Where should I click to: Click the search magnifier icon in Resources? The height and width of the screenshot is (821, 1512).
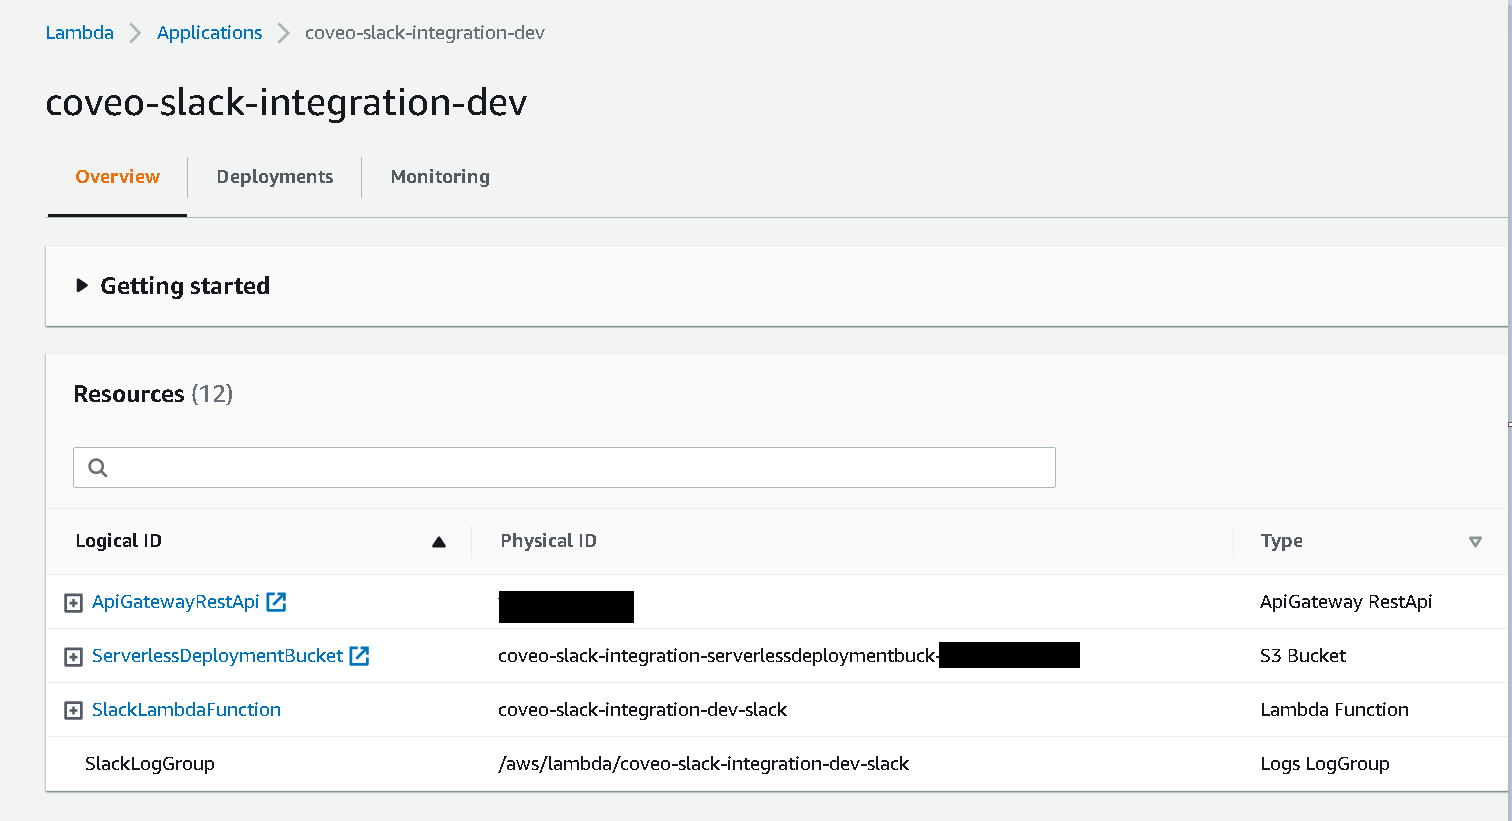point(98,467)
